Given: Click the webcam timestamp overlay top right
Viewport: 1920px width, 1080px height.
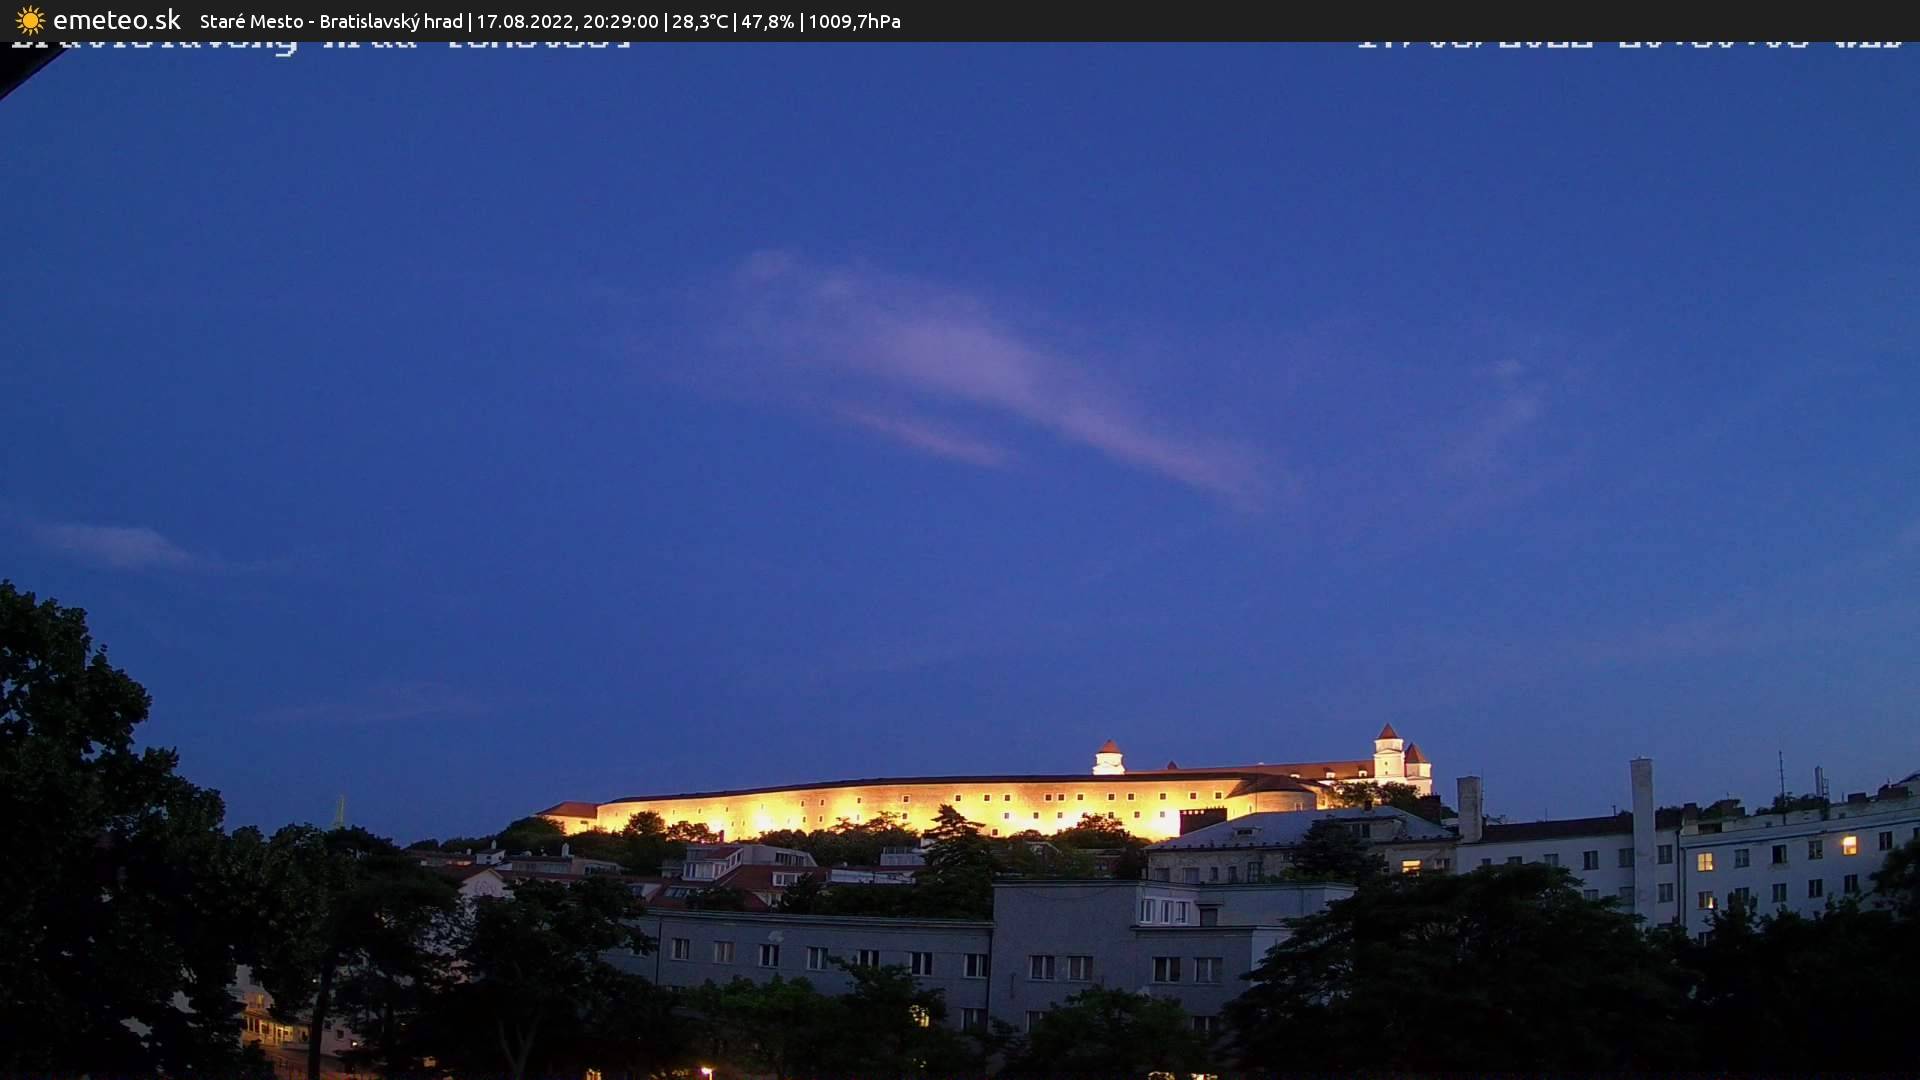Looking at the screenshot, I should pyautogui.click(x=1630, y=42).
